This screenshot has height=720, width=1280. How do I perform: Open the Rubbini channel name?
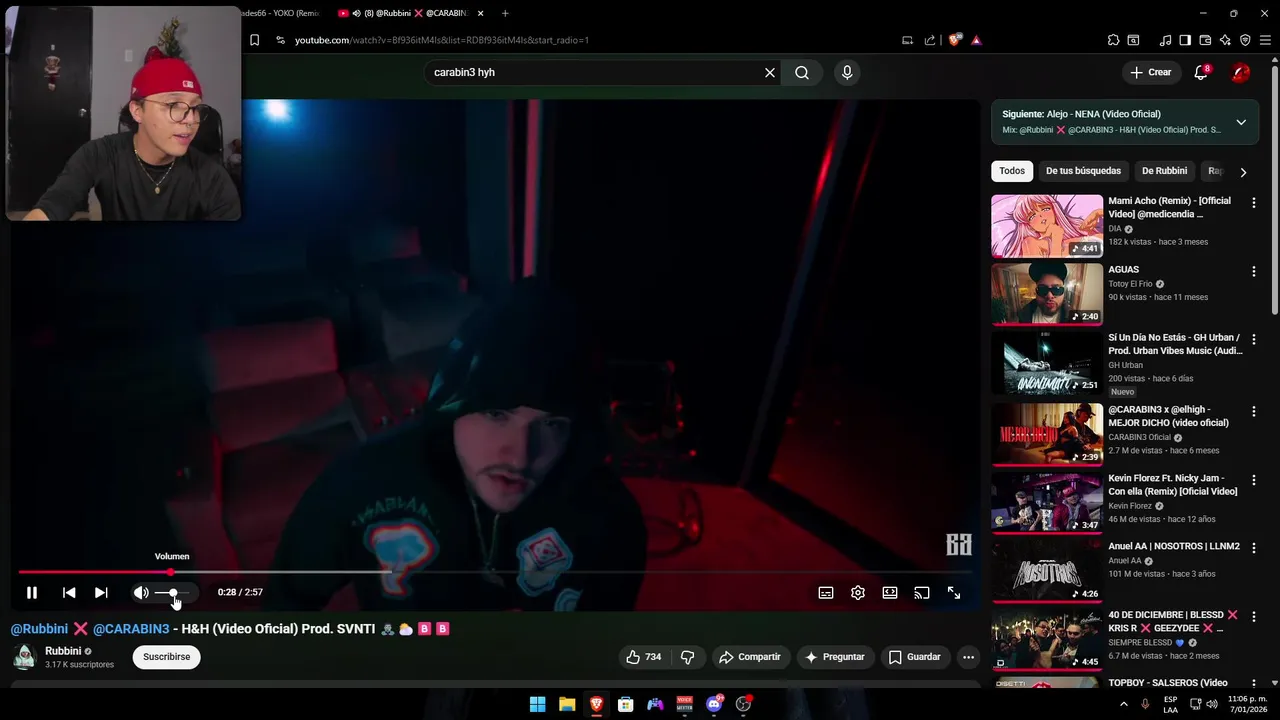click(63, 651)
